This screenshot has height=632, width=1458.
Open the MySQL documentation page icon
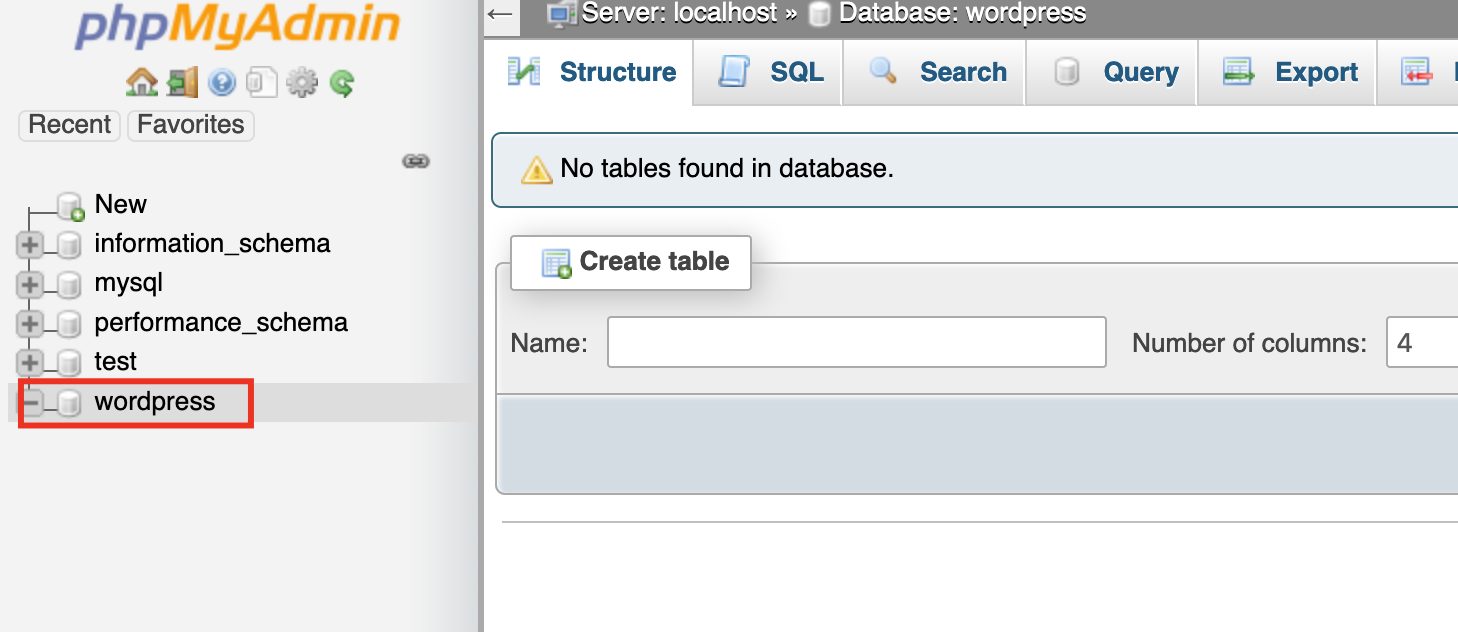pos(261,82)
